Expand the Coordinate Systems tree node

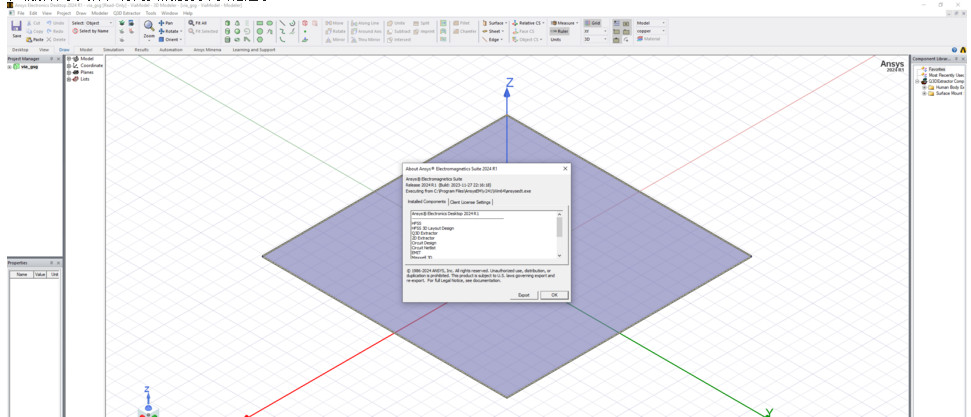point(69,66)
